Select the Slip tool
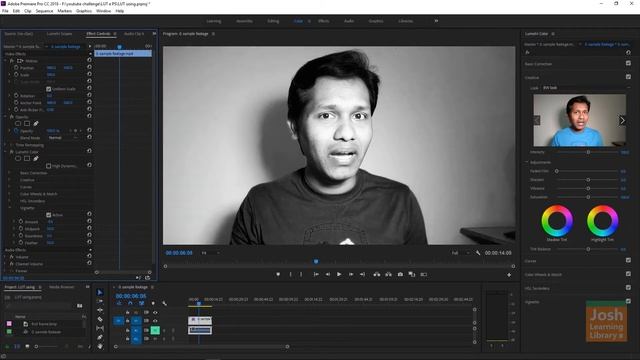The width and height of the screenshot is (640, 360). pos(100,328)
